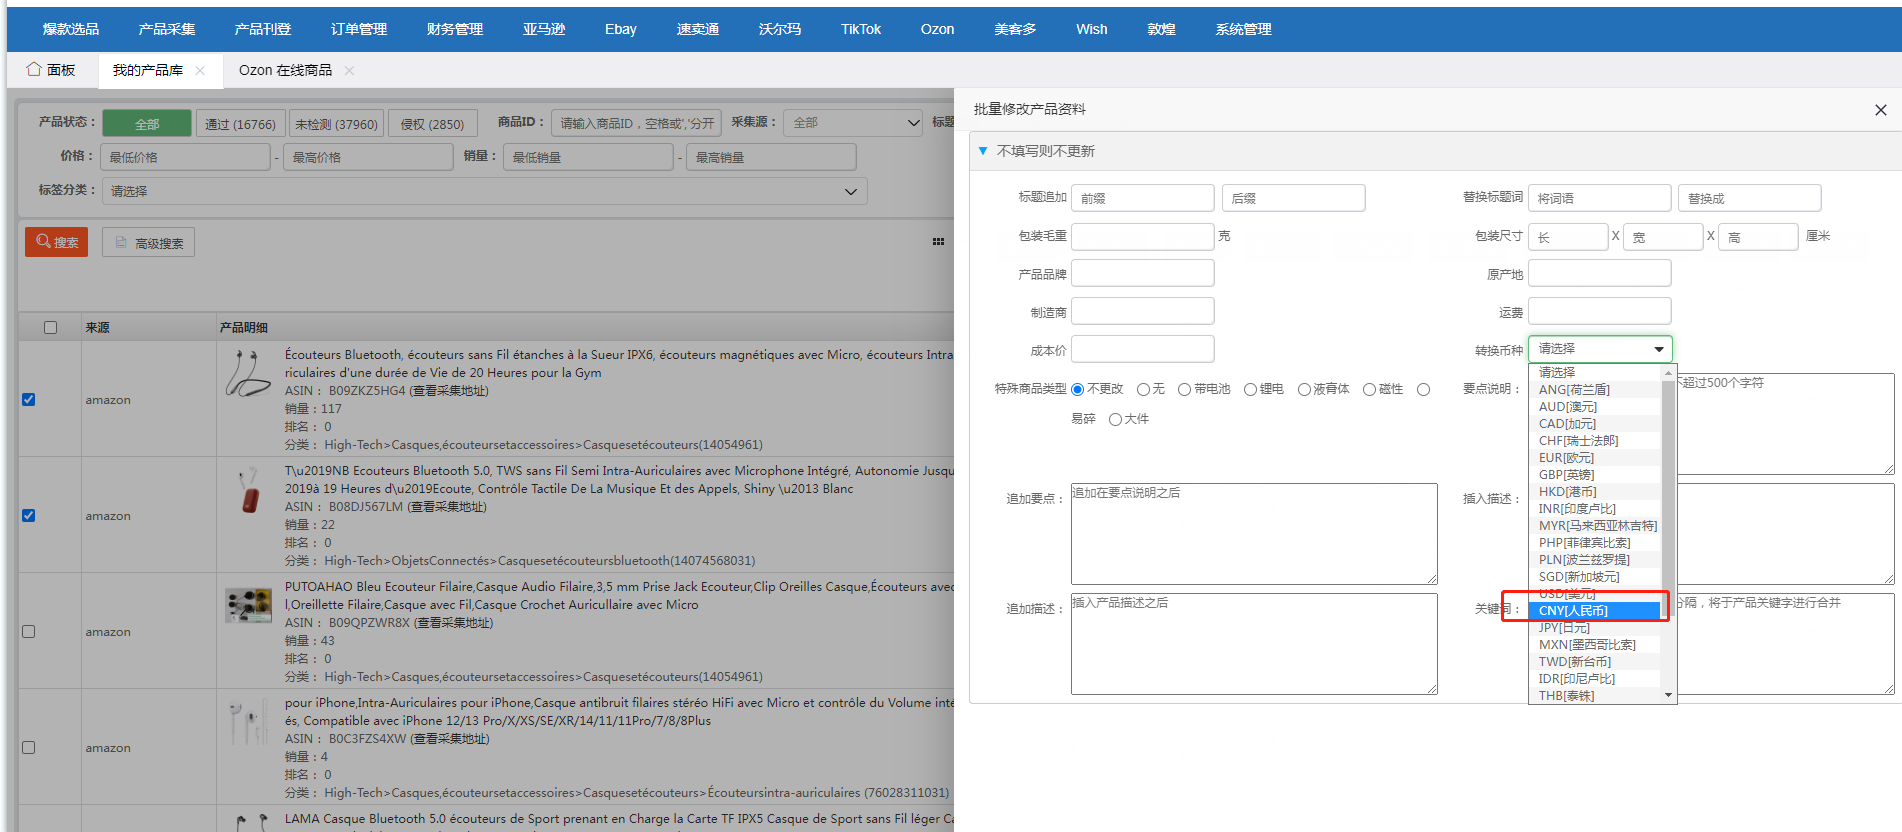
Task: Switch to 面板 tab
Action: point(61,70)
